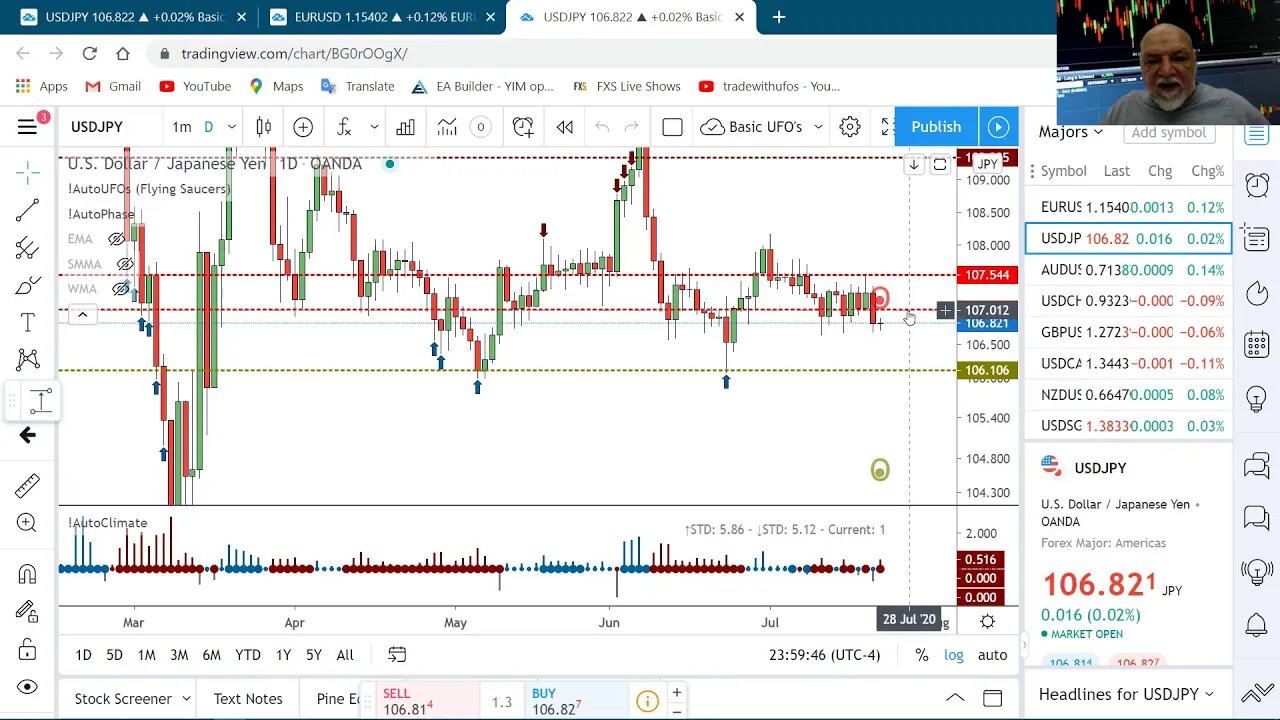Toggle magnet mode for drawings
Image resolution: width=1280 pixels, height=720 pixels.
point(27,574)
